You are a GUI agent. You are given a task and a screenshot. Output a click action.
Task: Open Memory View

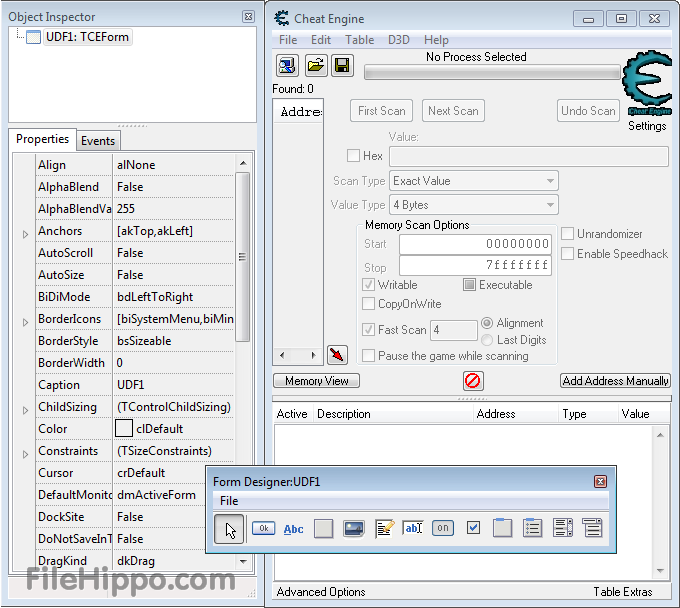click(x=317, y=381)
